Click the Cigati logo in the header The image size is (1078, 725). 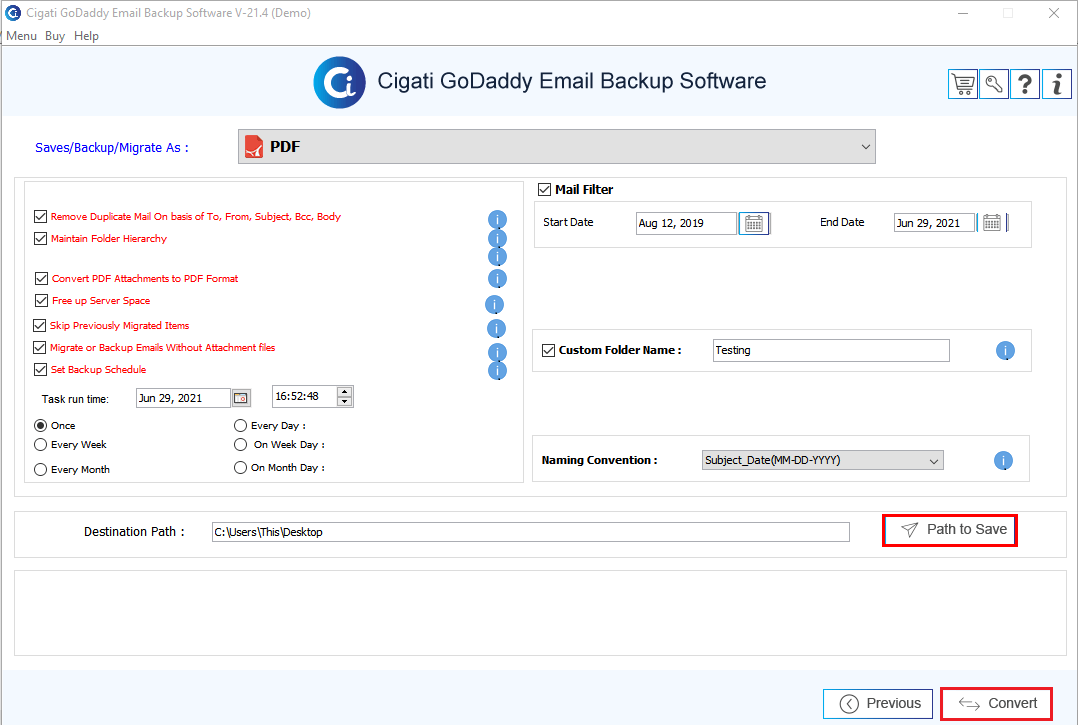[340, 82]
